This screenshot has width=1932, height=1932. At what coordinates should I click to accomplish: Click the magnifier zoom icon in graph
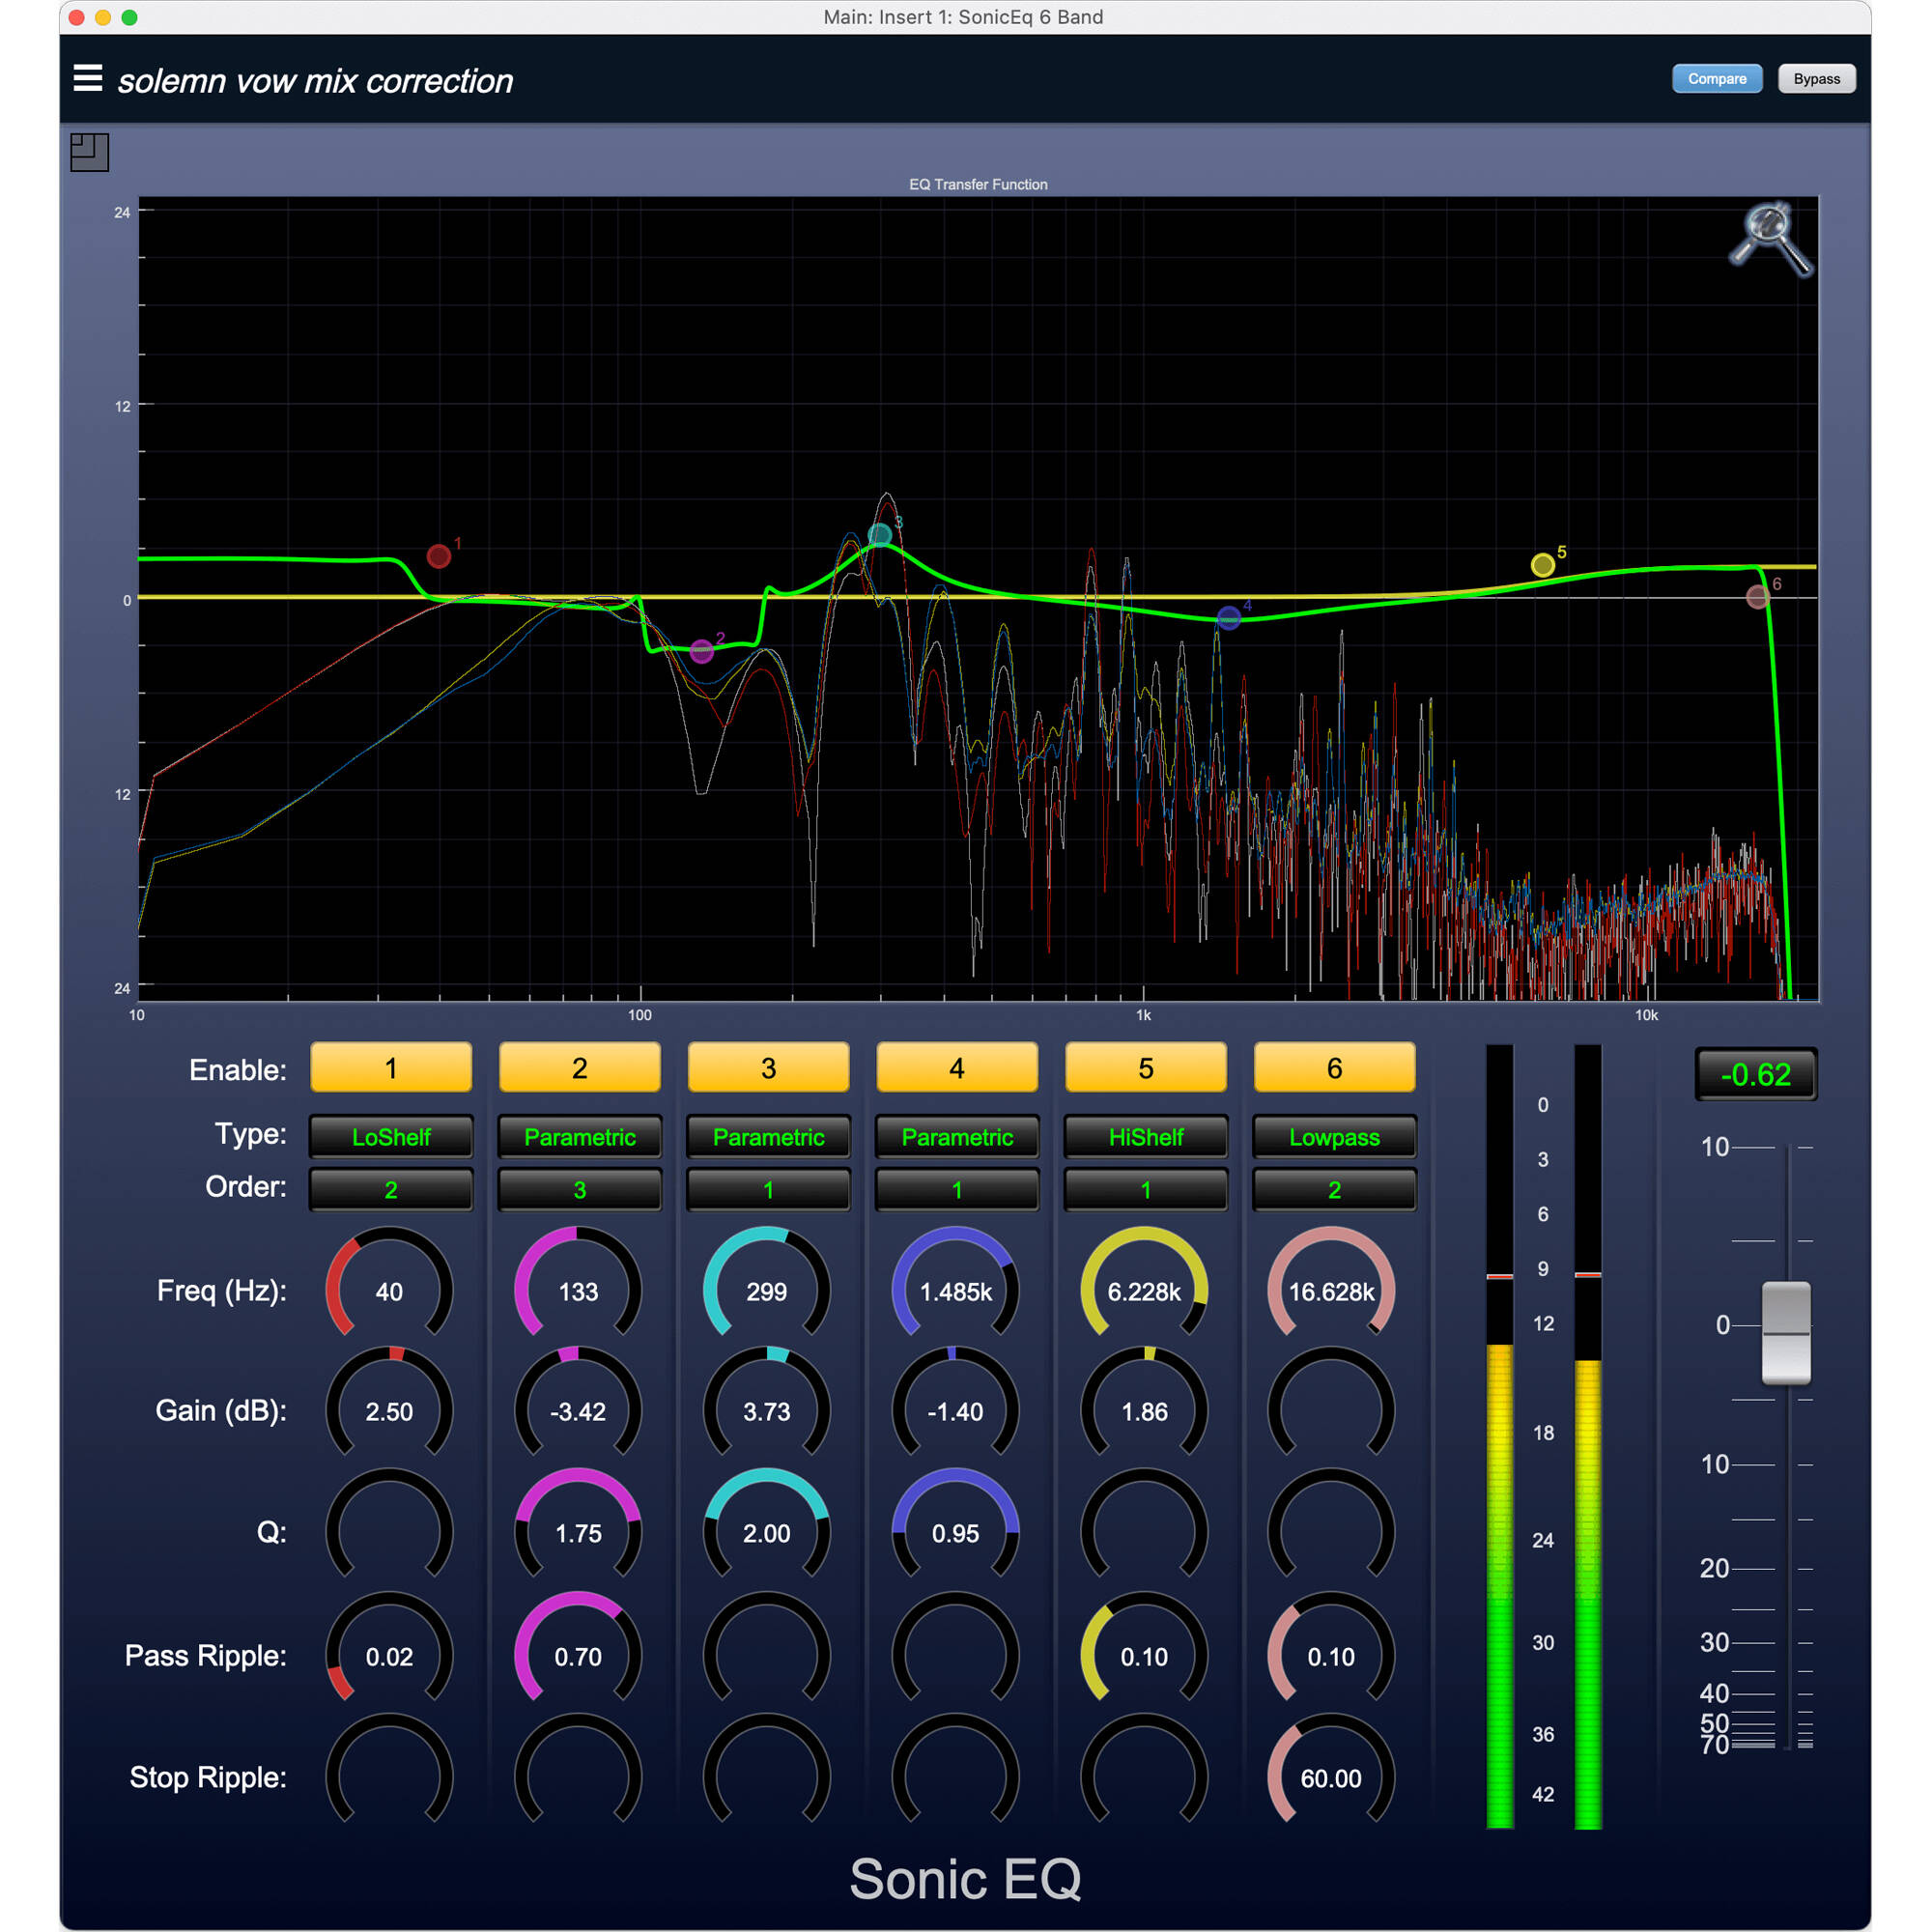pyautogui.click(x=1771, y=239)
